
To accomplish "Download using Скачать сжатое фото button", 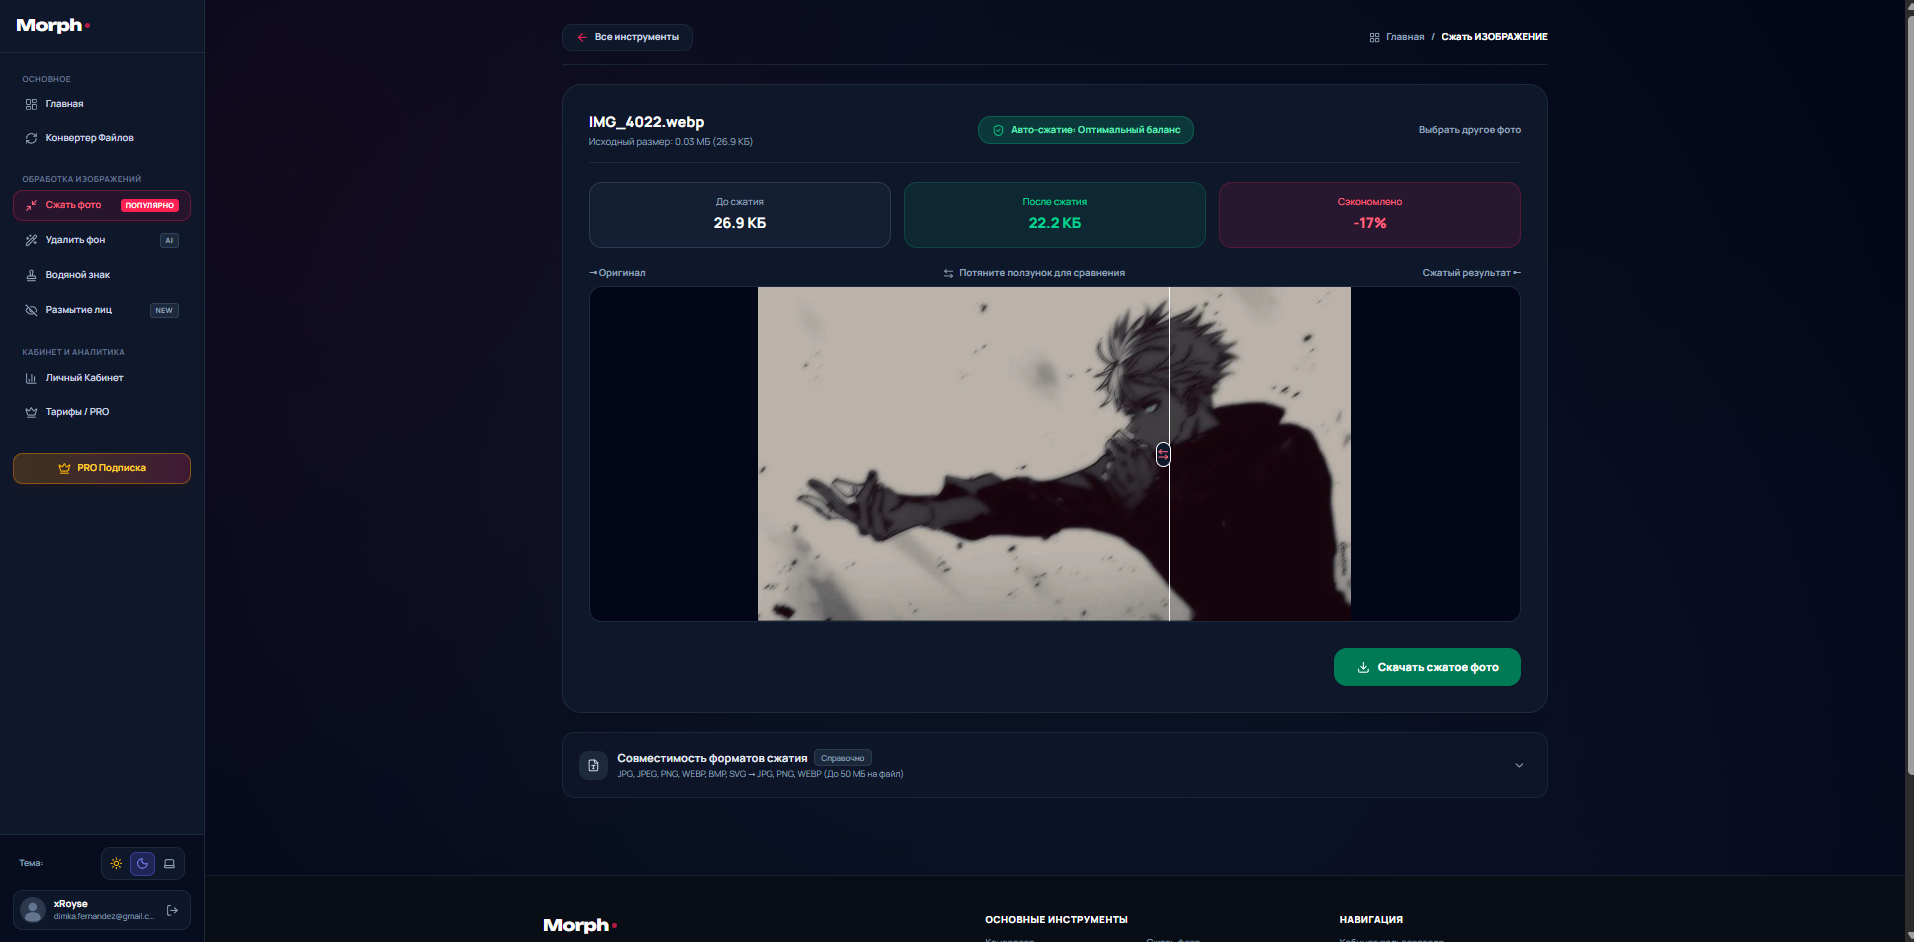I will click(x=1427, y=667).
